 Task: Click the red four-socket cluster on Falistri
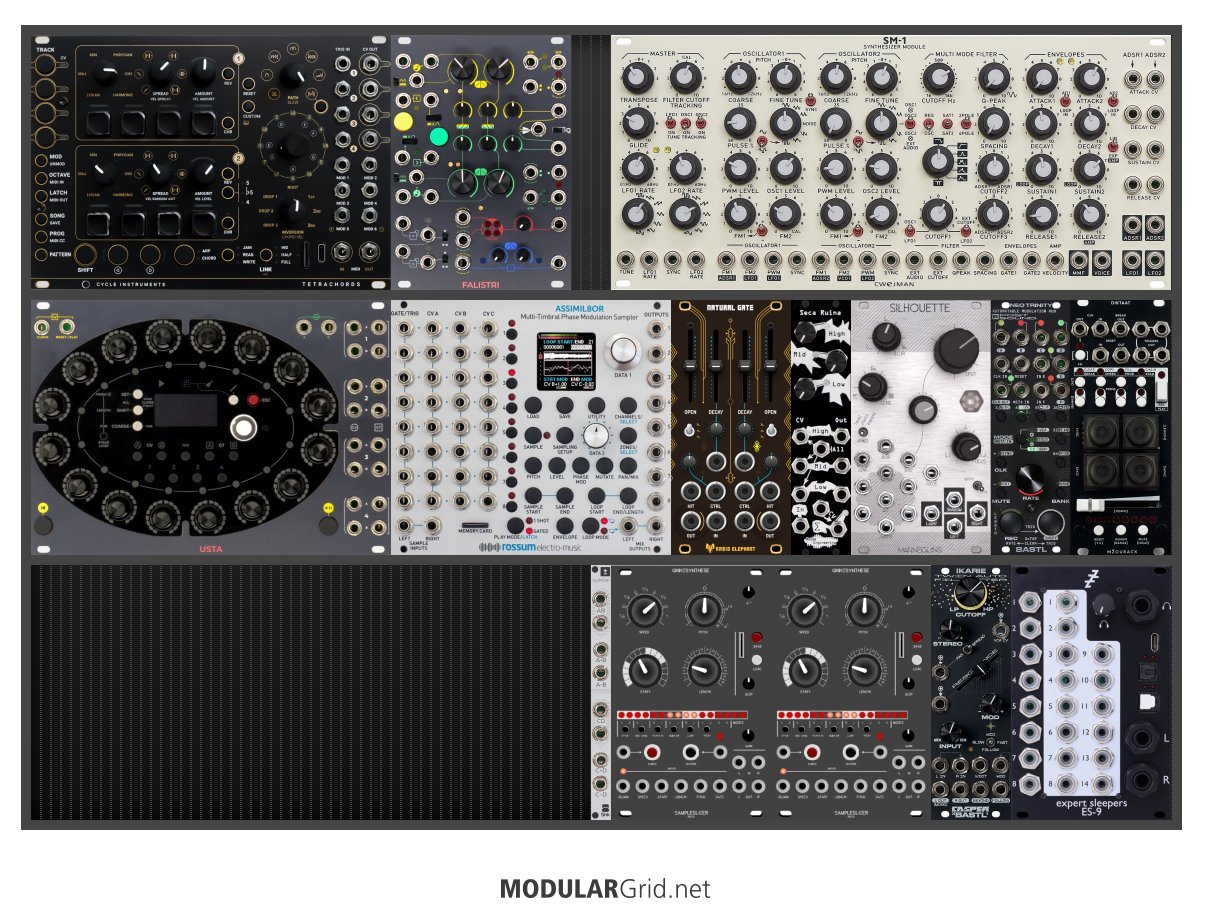point(492,228)
